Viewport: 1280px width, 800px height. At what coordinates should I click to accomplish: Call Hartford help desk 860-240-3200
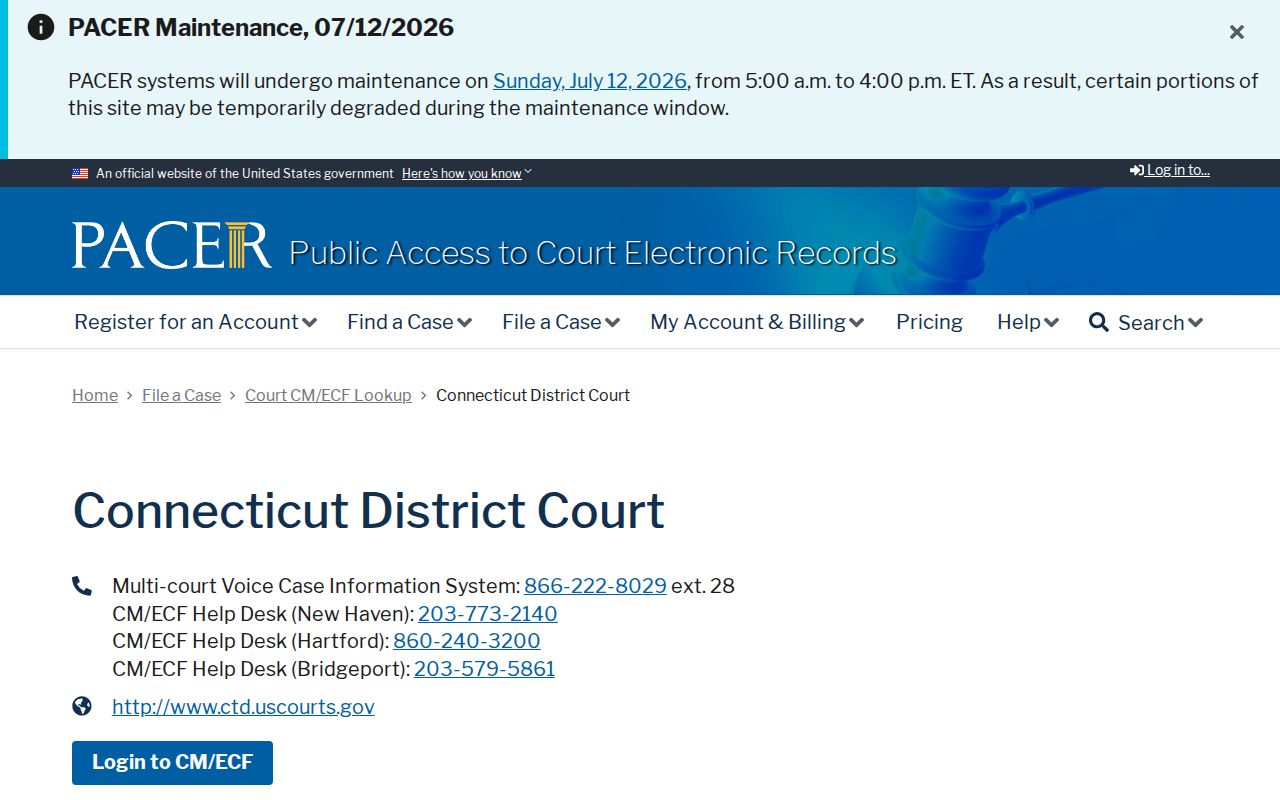[467, 641]
